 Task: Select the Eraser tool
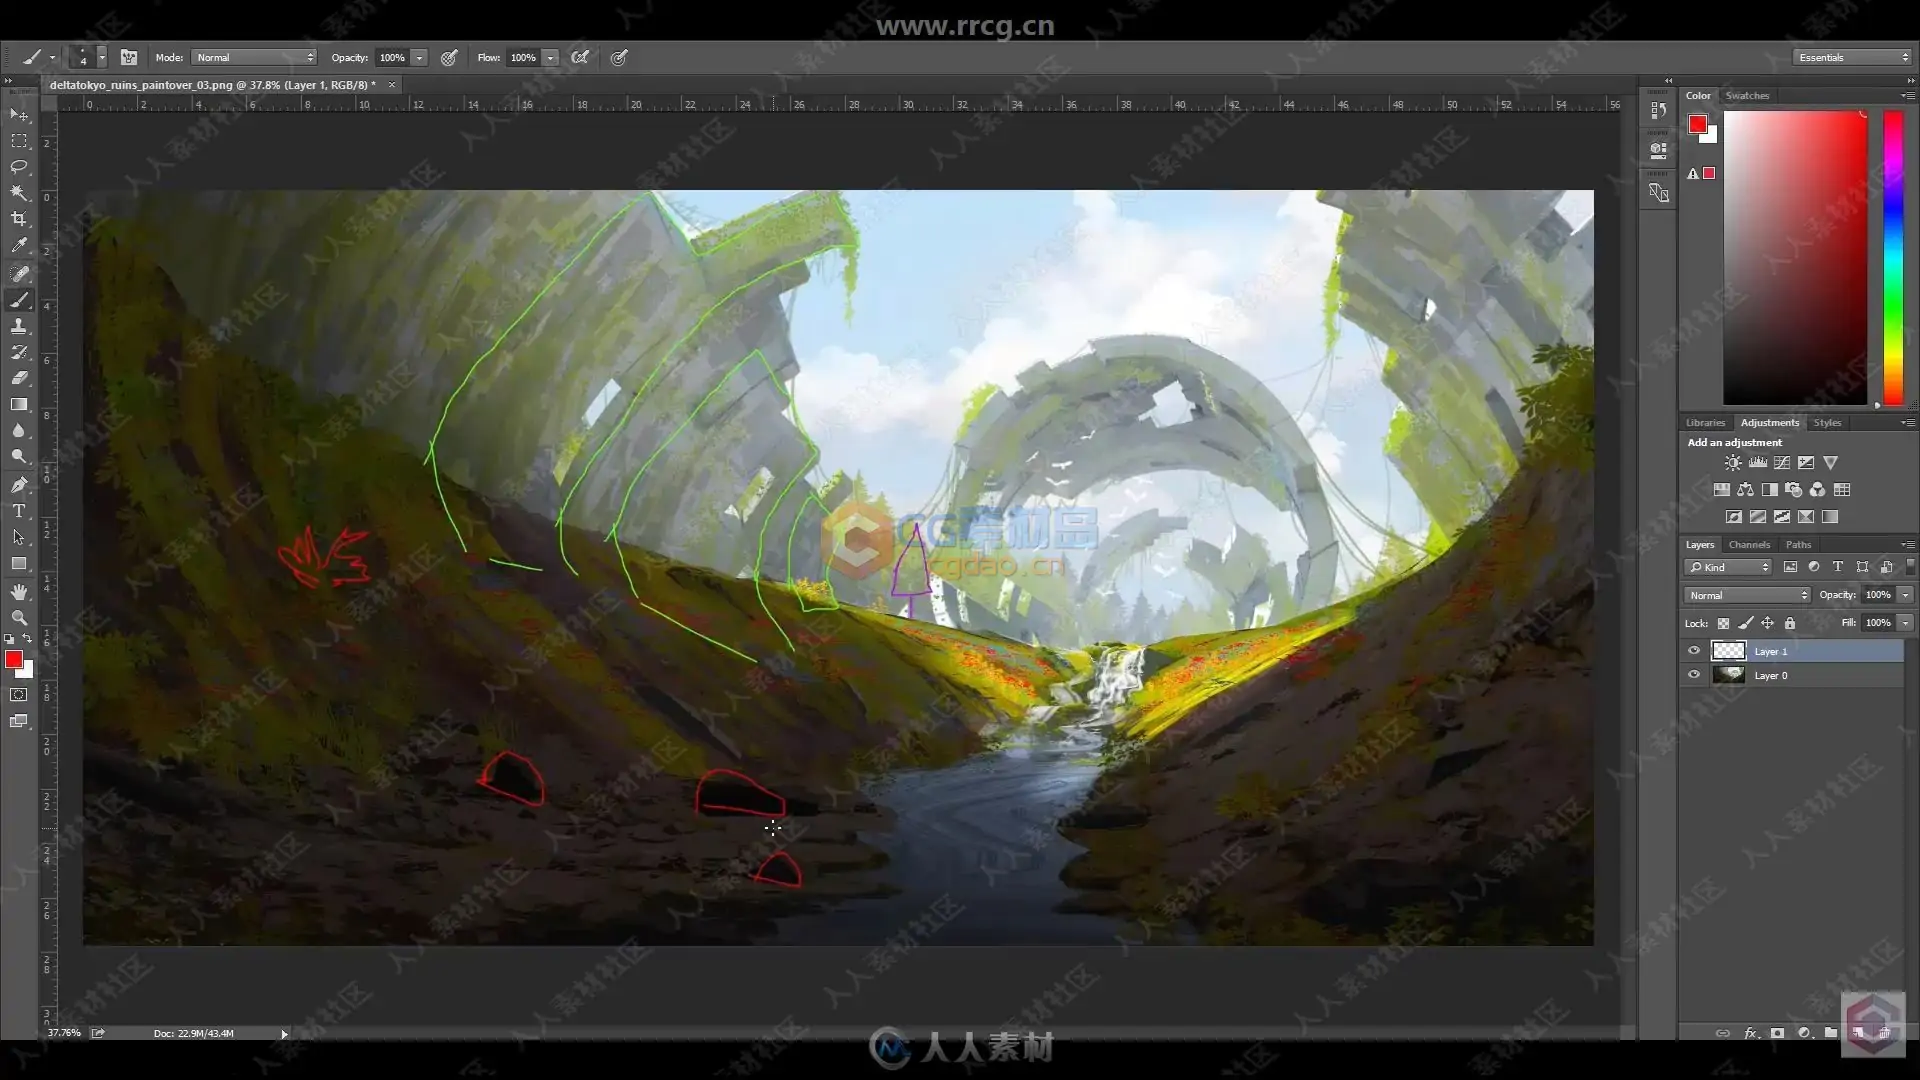(x=19, y=378)
